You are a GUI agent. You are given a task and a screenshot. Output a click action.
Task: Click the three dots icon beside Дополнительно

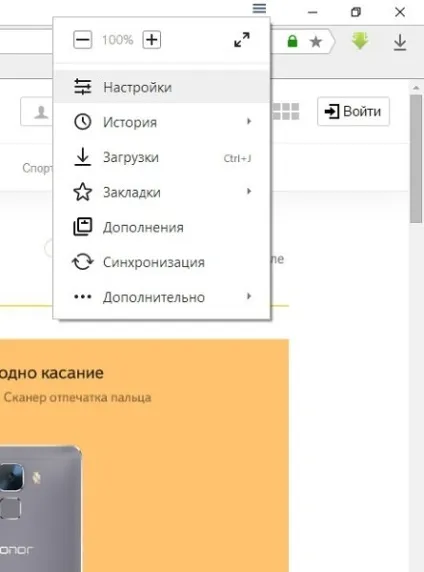pos(83,297)
